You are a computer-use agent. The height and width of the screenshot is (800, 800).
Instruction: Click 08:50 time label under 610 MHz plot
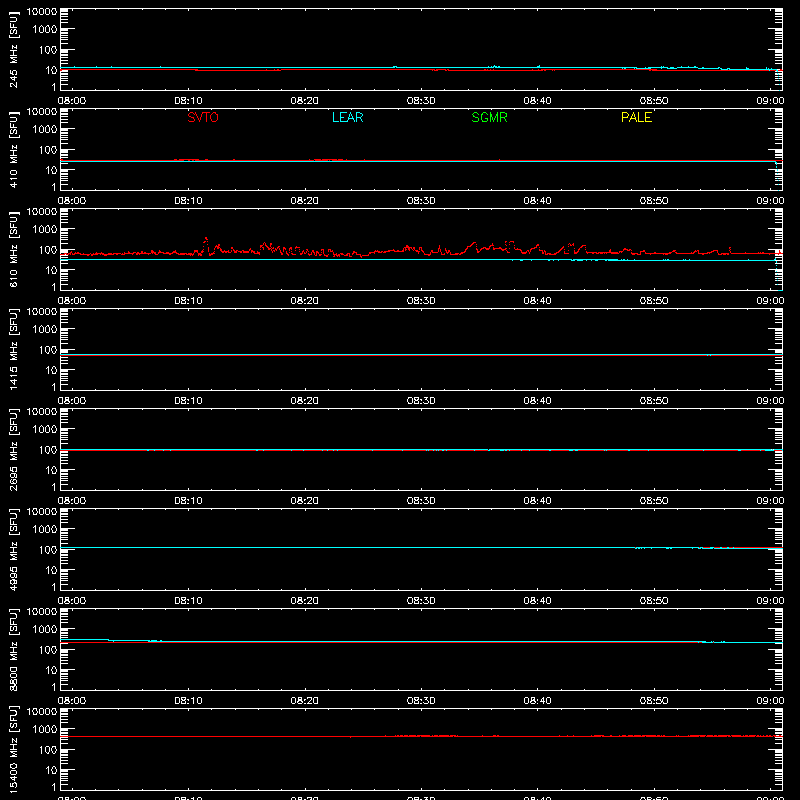[654, 301]
